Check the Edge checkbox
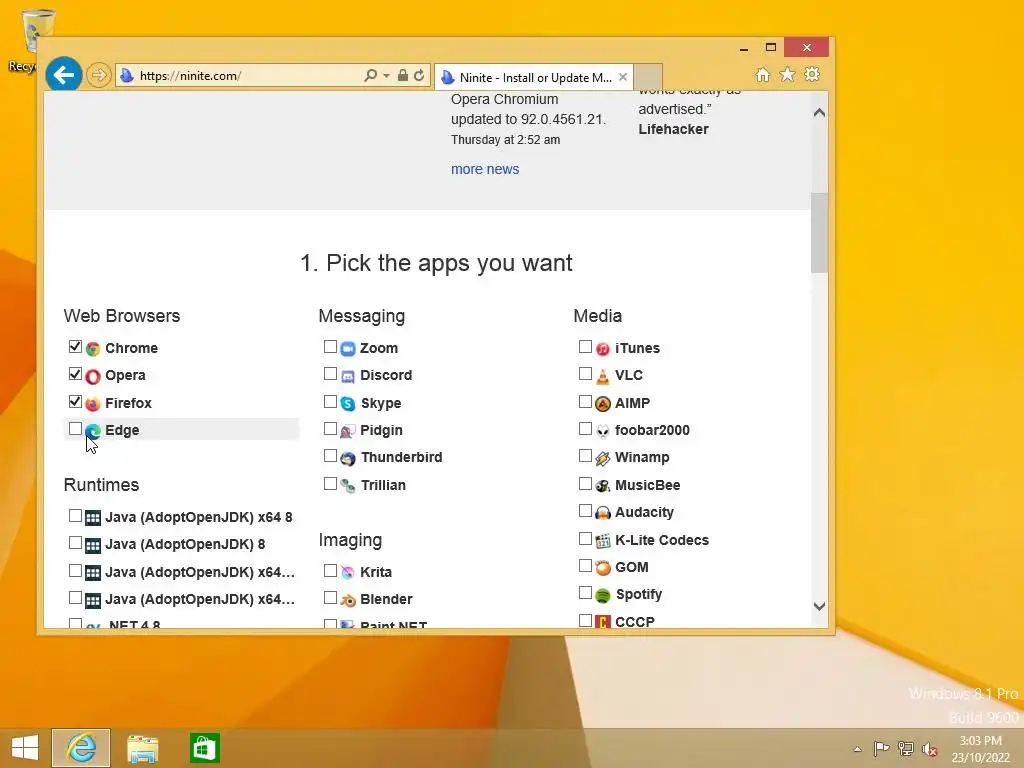1024x768 pixels. coord(75,428)
